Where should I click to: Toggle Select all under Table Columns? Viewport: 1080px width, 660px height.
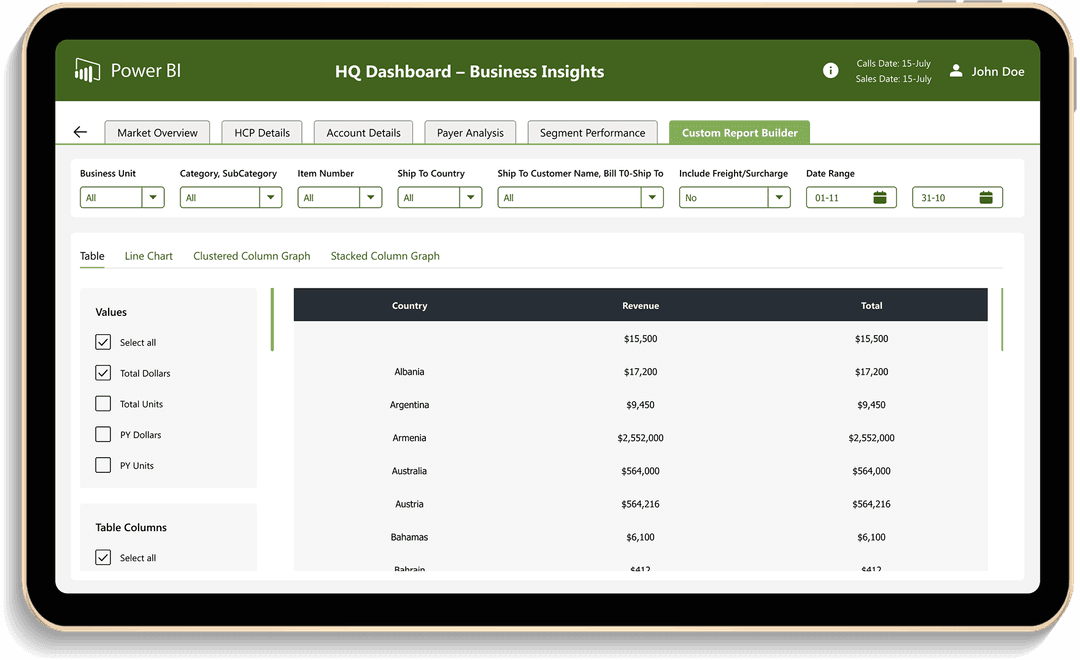[x=103, y=558]
